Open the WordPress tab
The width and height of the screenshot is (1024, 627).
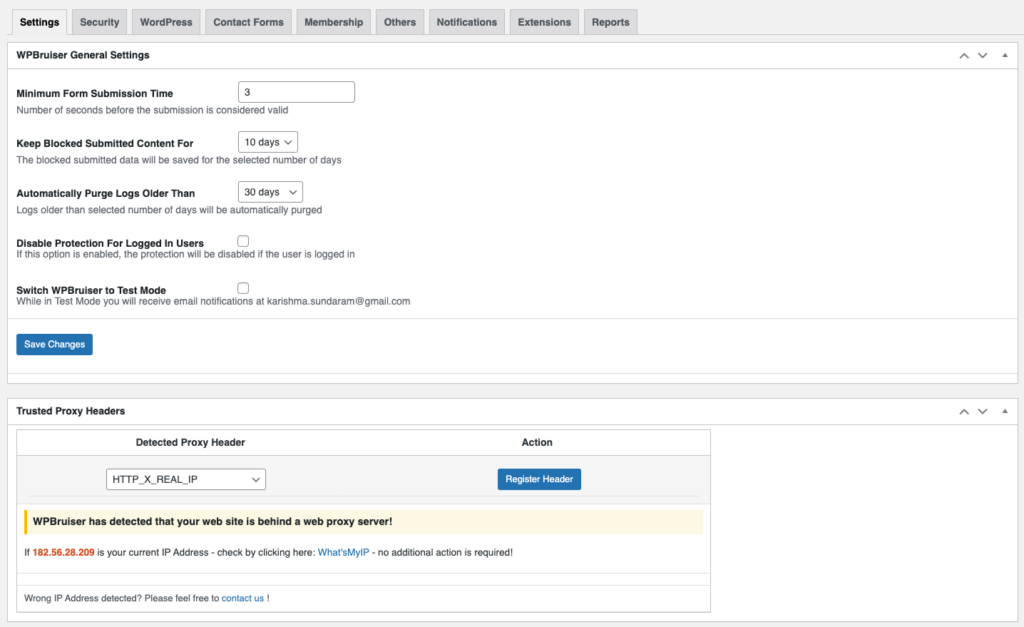166,22
